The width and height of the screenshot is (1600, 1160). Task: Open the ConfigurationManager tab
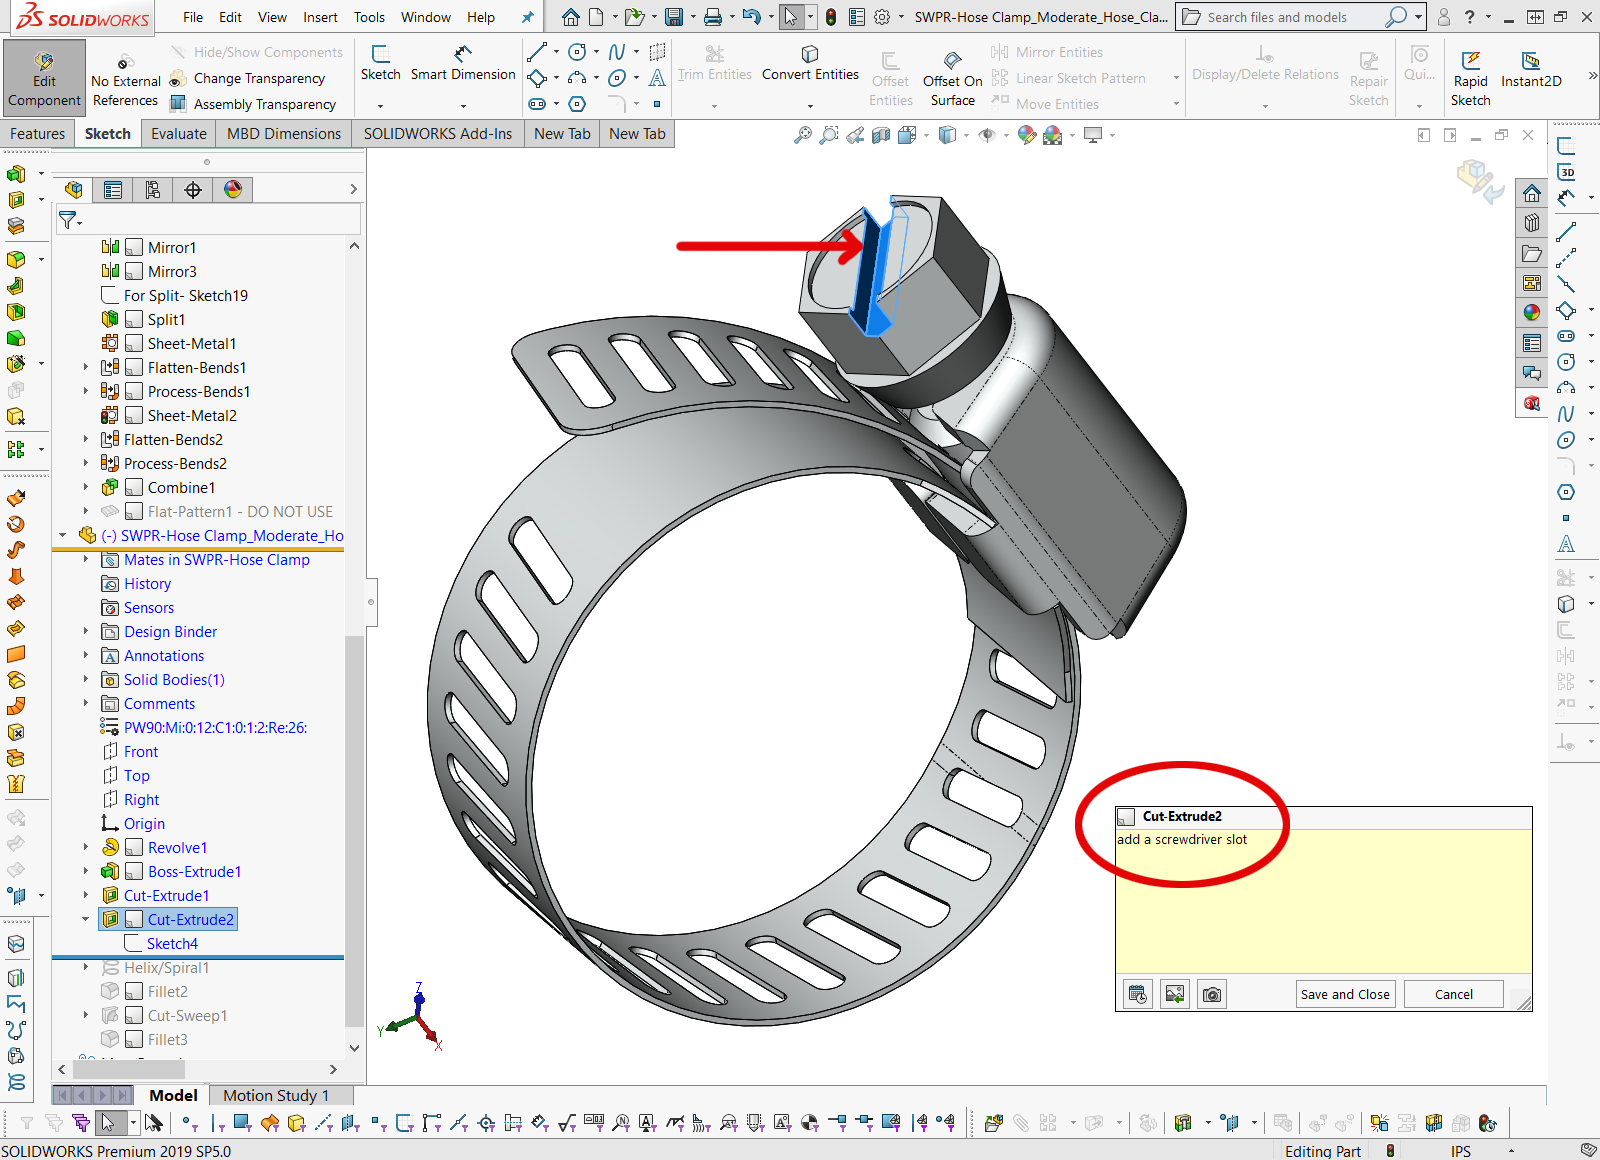[x=153, y=189]
